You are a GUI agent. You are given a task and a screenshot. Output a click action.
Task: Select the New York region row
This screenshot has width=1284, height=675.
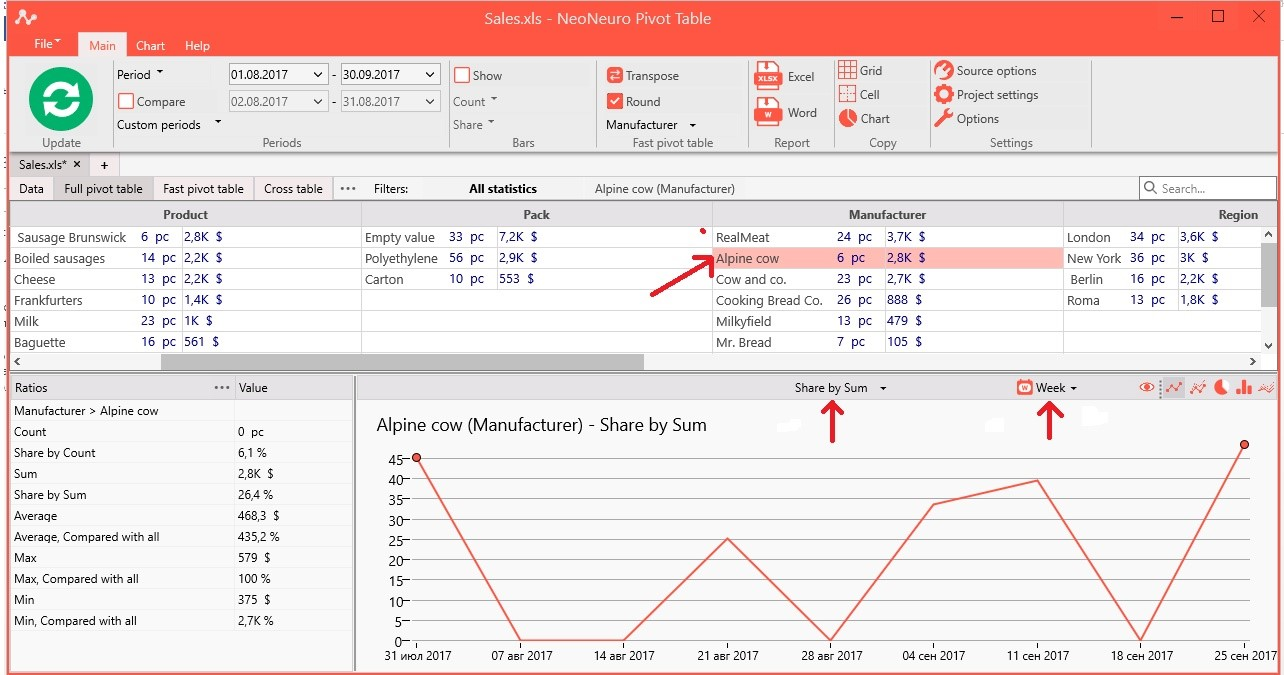1163,258
